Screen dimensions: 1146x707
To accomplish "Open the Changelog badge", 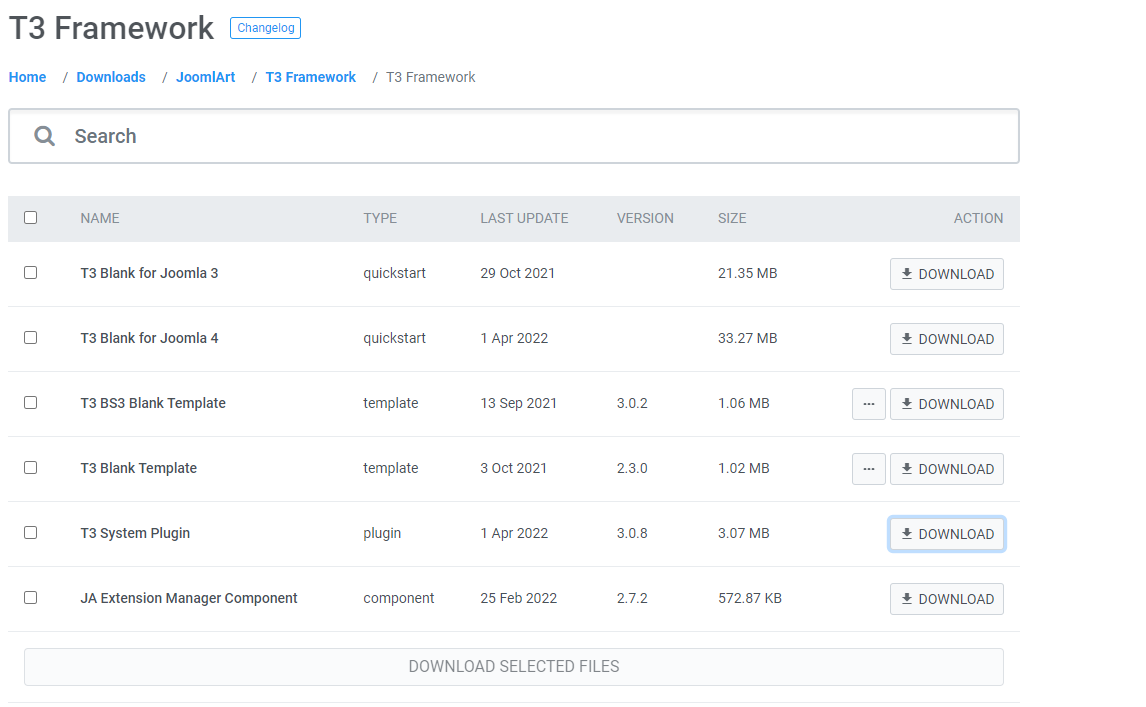I will pyautogui.click(x=265, y=28).
